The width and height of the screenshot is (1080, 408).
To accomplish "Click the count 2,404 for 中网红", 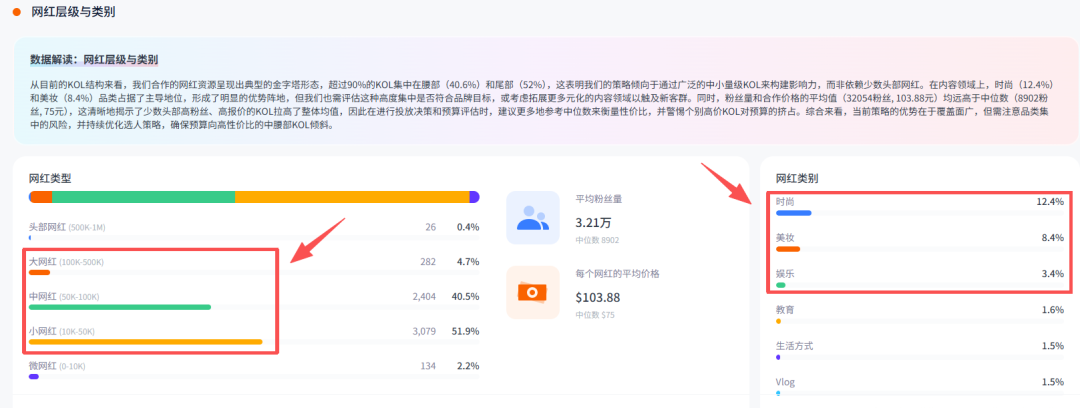I will tap(424, 296).
